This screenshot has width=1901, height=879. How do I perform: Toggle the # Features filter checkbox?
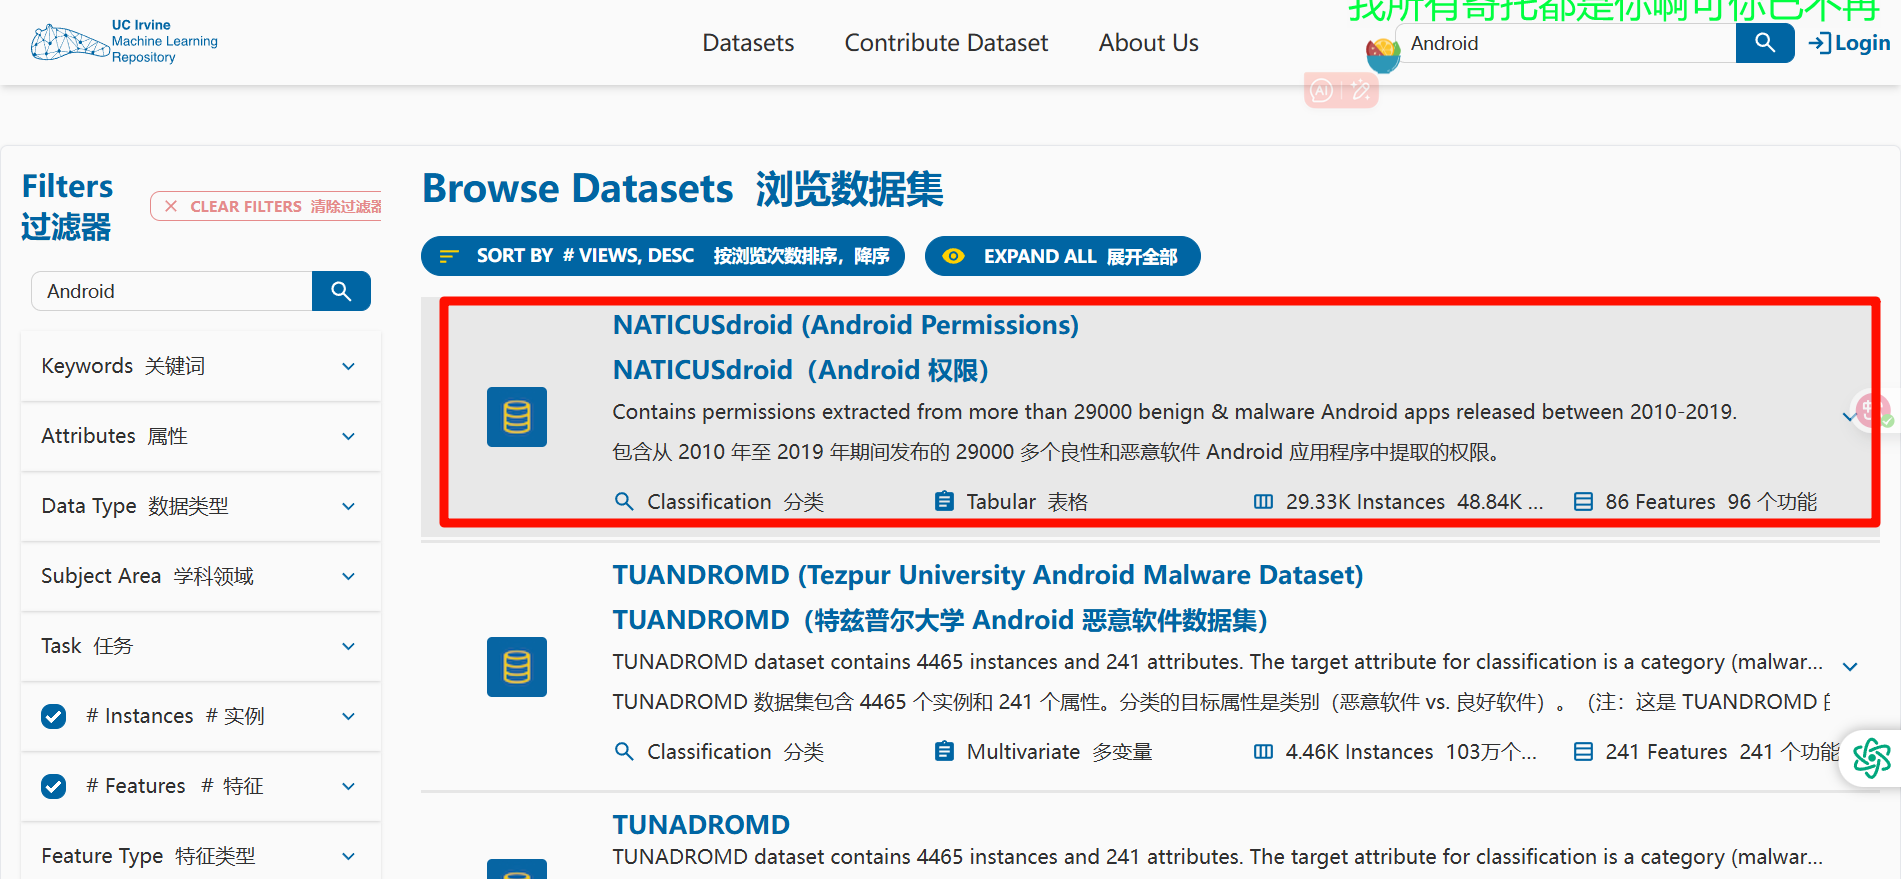pyautogui.click(x=54, y=786)
